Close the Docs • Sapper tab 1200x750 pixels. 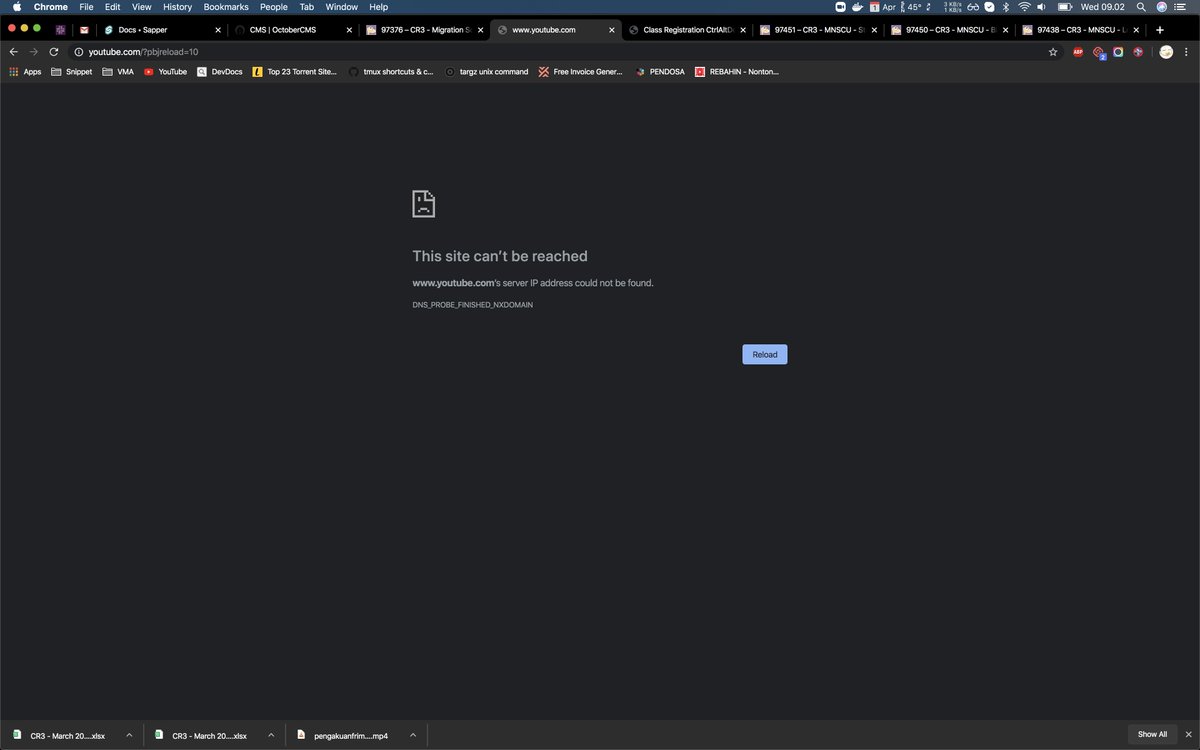tap(218, 30)
